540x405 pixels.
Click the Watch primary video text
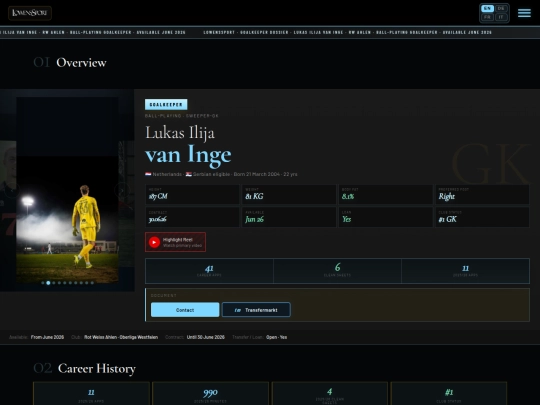point(182,246)
